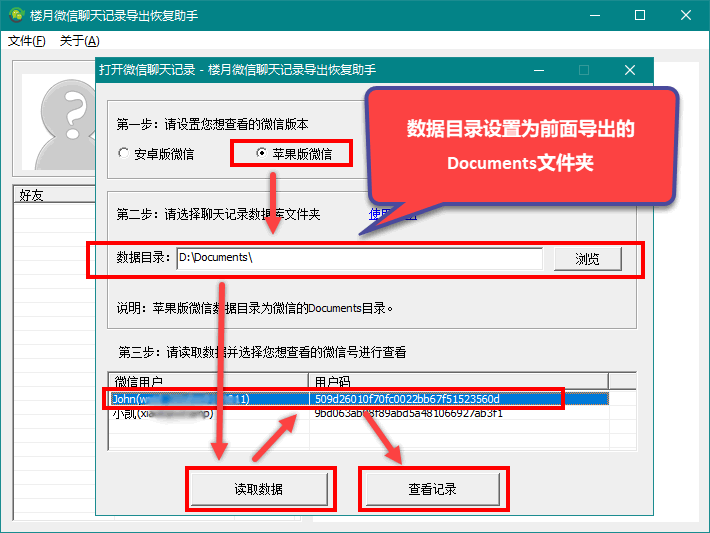Close the 打开微信聊天记录 dialog

tap(629, 70)
